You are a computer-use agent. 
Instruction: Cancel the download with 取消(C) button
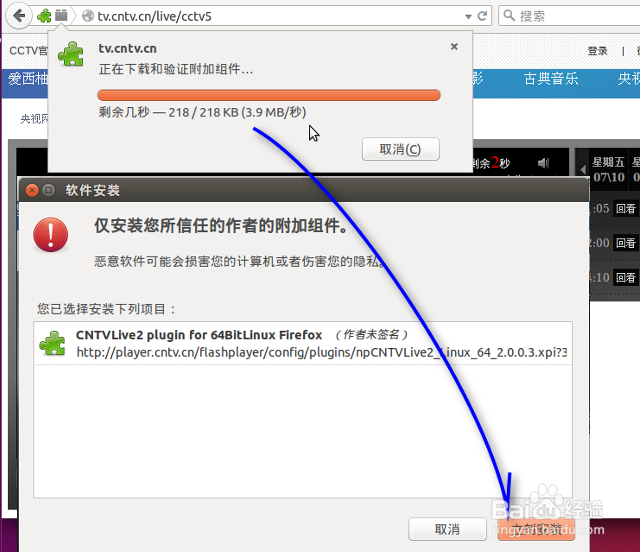(x=400, y=149)
